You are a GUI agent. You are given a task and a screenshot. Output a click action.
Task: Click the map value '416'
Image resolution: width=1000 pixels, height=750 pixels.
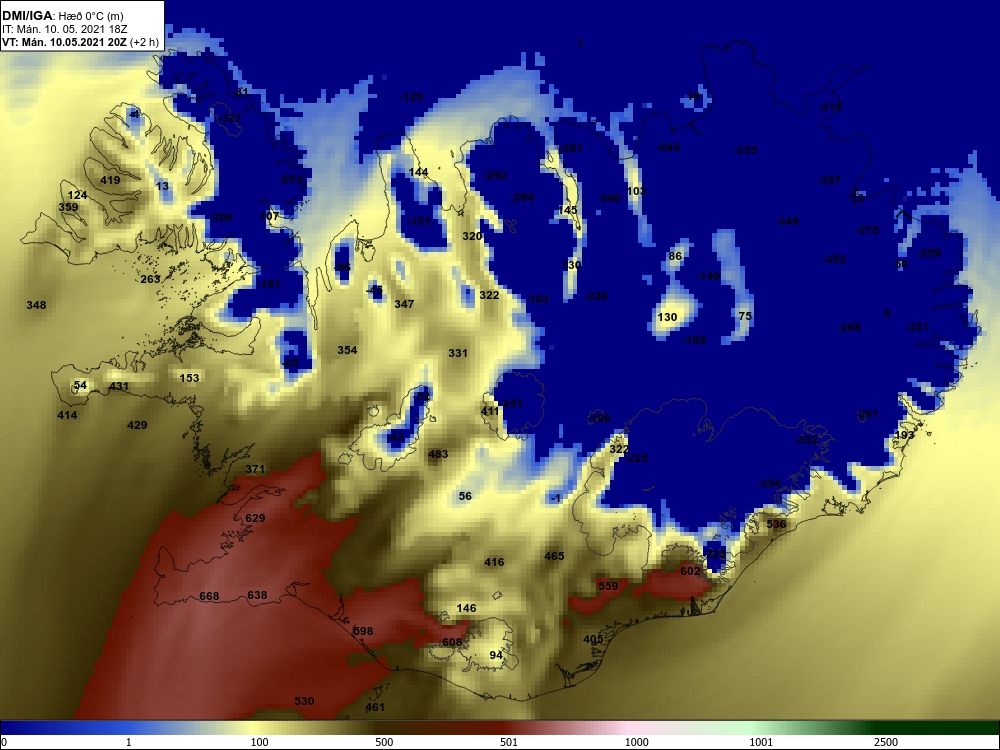(x=494, y=562)
